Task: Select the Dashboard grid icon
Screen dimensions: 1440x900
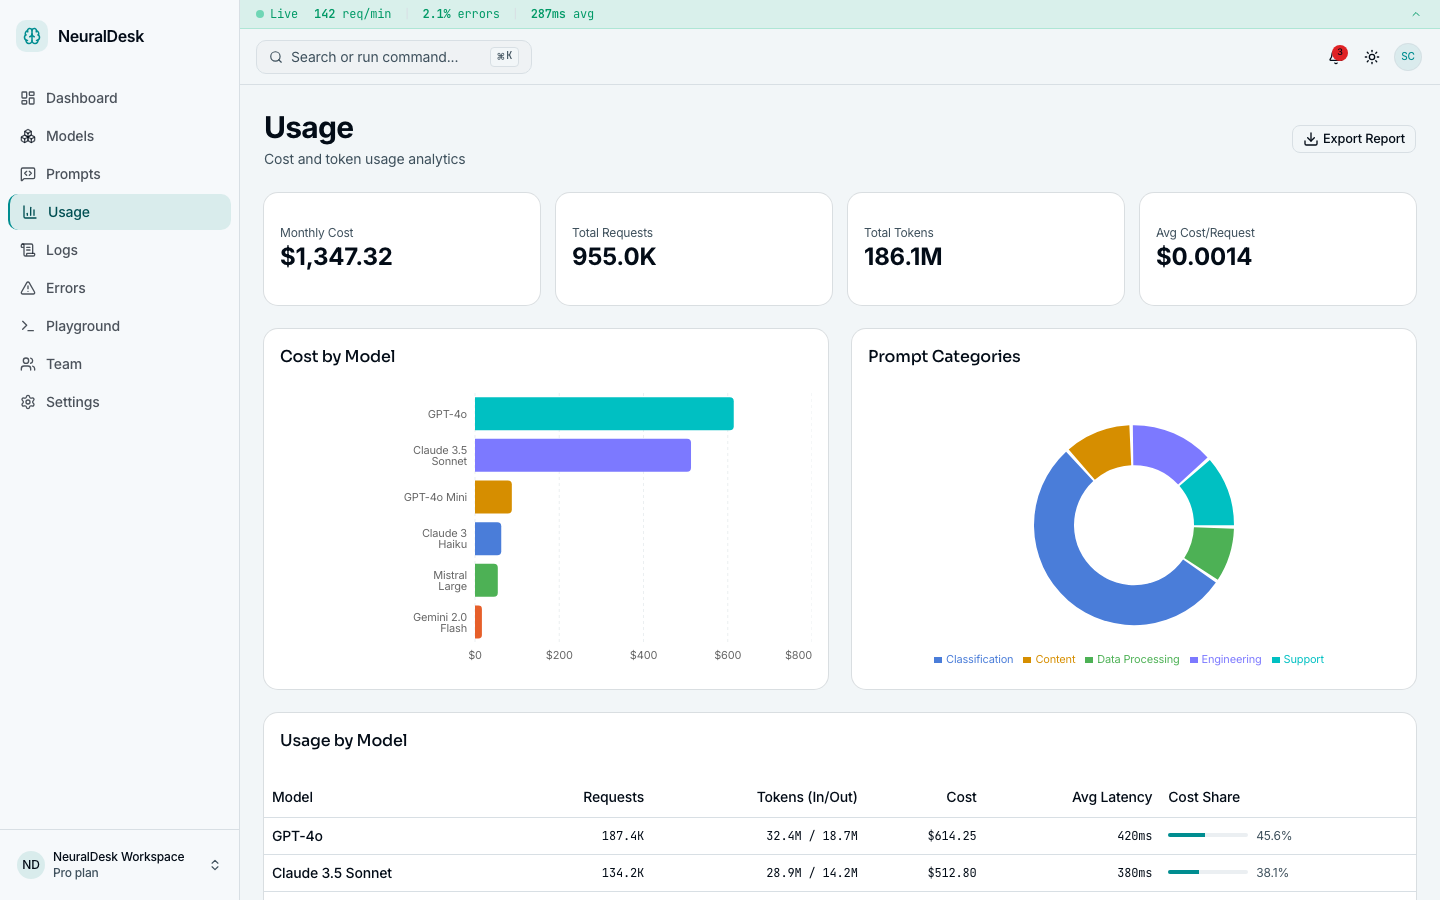Action: point(27,98)
